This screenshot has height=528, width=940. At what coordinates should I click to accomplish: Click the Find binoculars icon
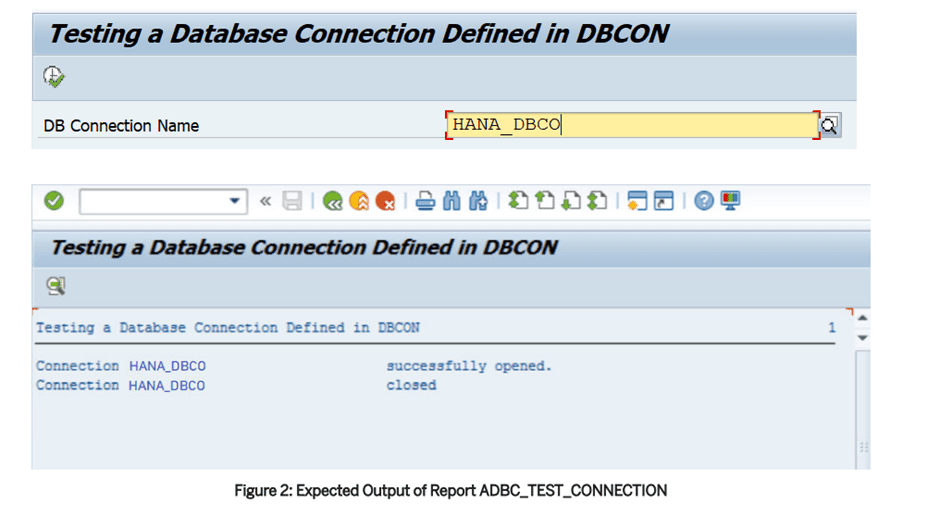pos(451,201)
